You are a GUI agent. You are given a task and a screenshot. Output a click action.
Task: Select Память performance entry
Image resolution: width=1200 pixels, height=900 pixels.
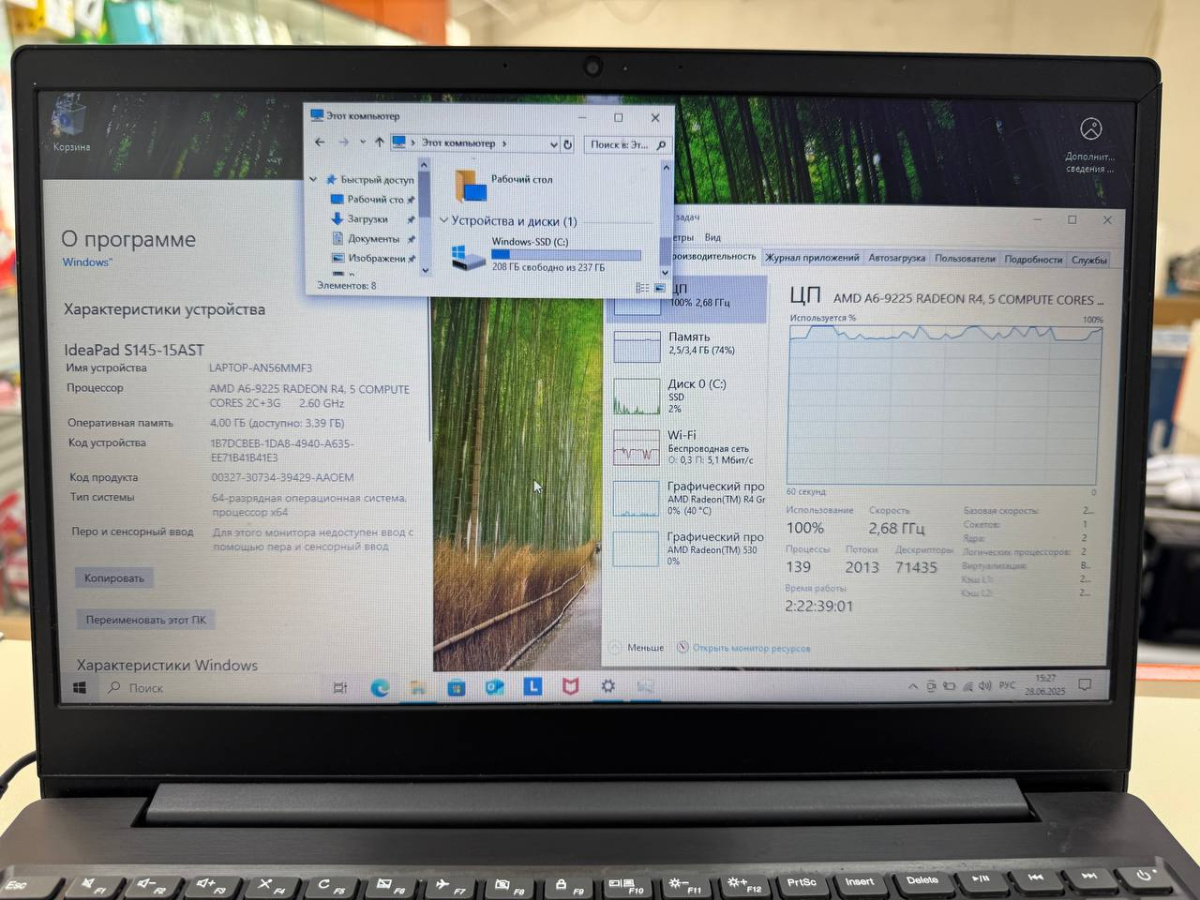click(685, 345)
